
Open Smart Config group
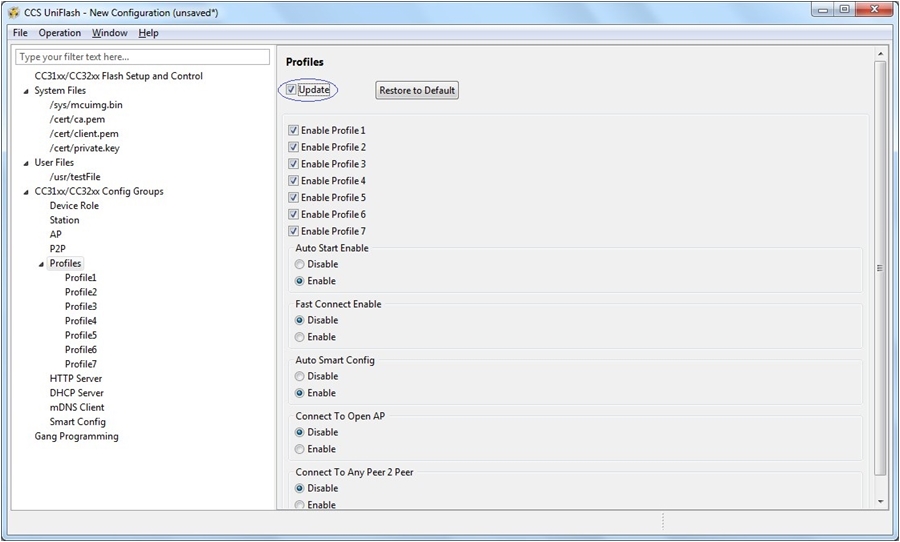pos(77,421)
